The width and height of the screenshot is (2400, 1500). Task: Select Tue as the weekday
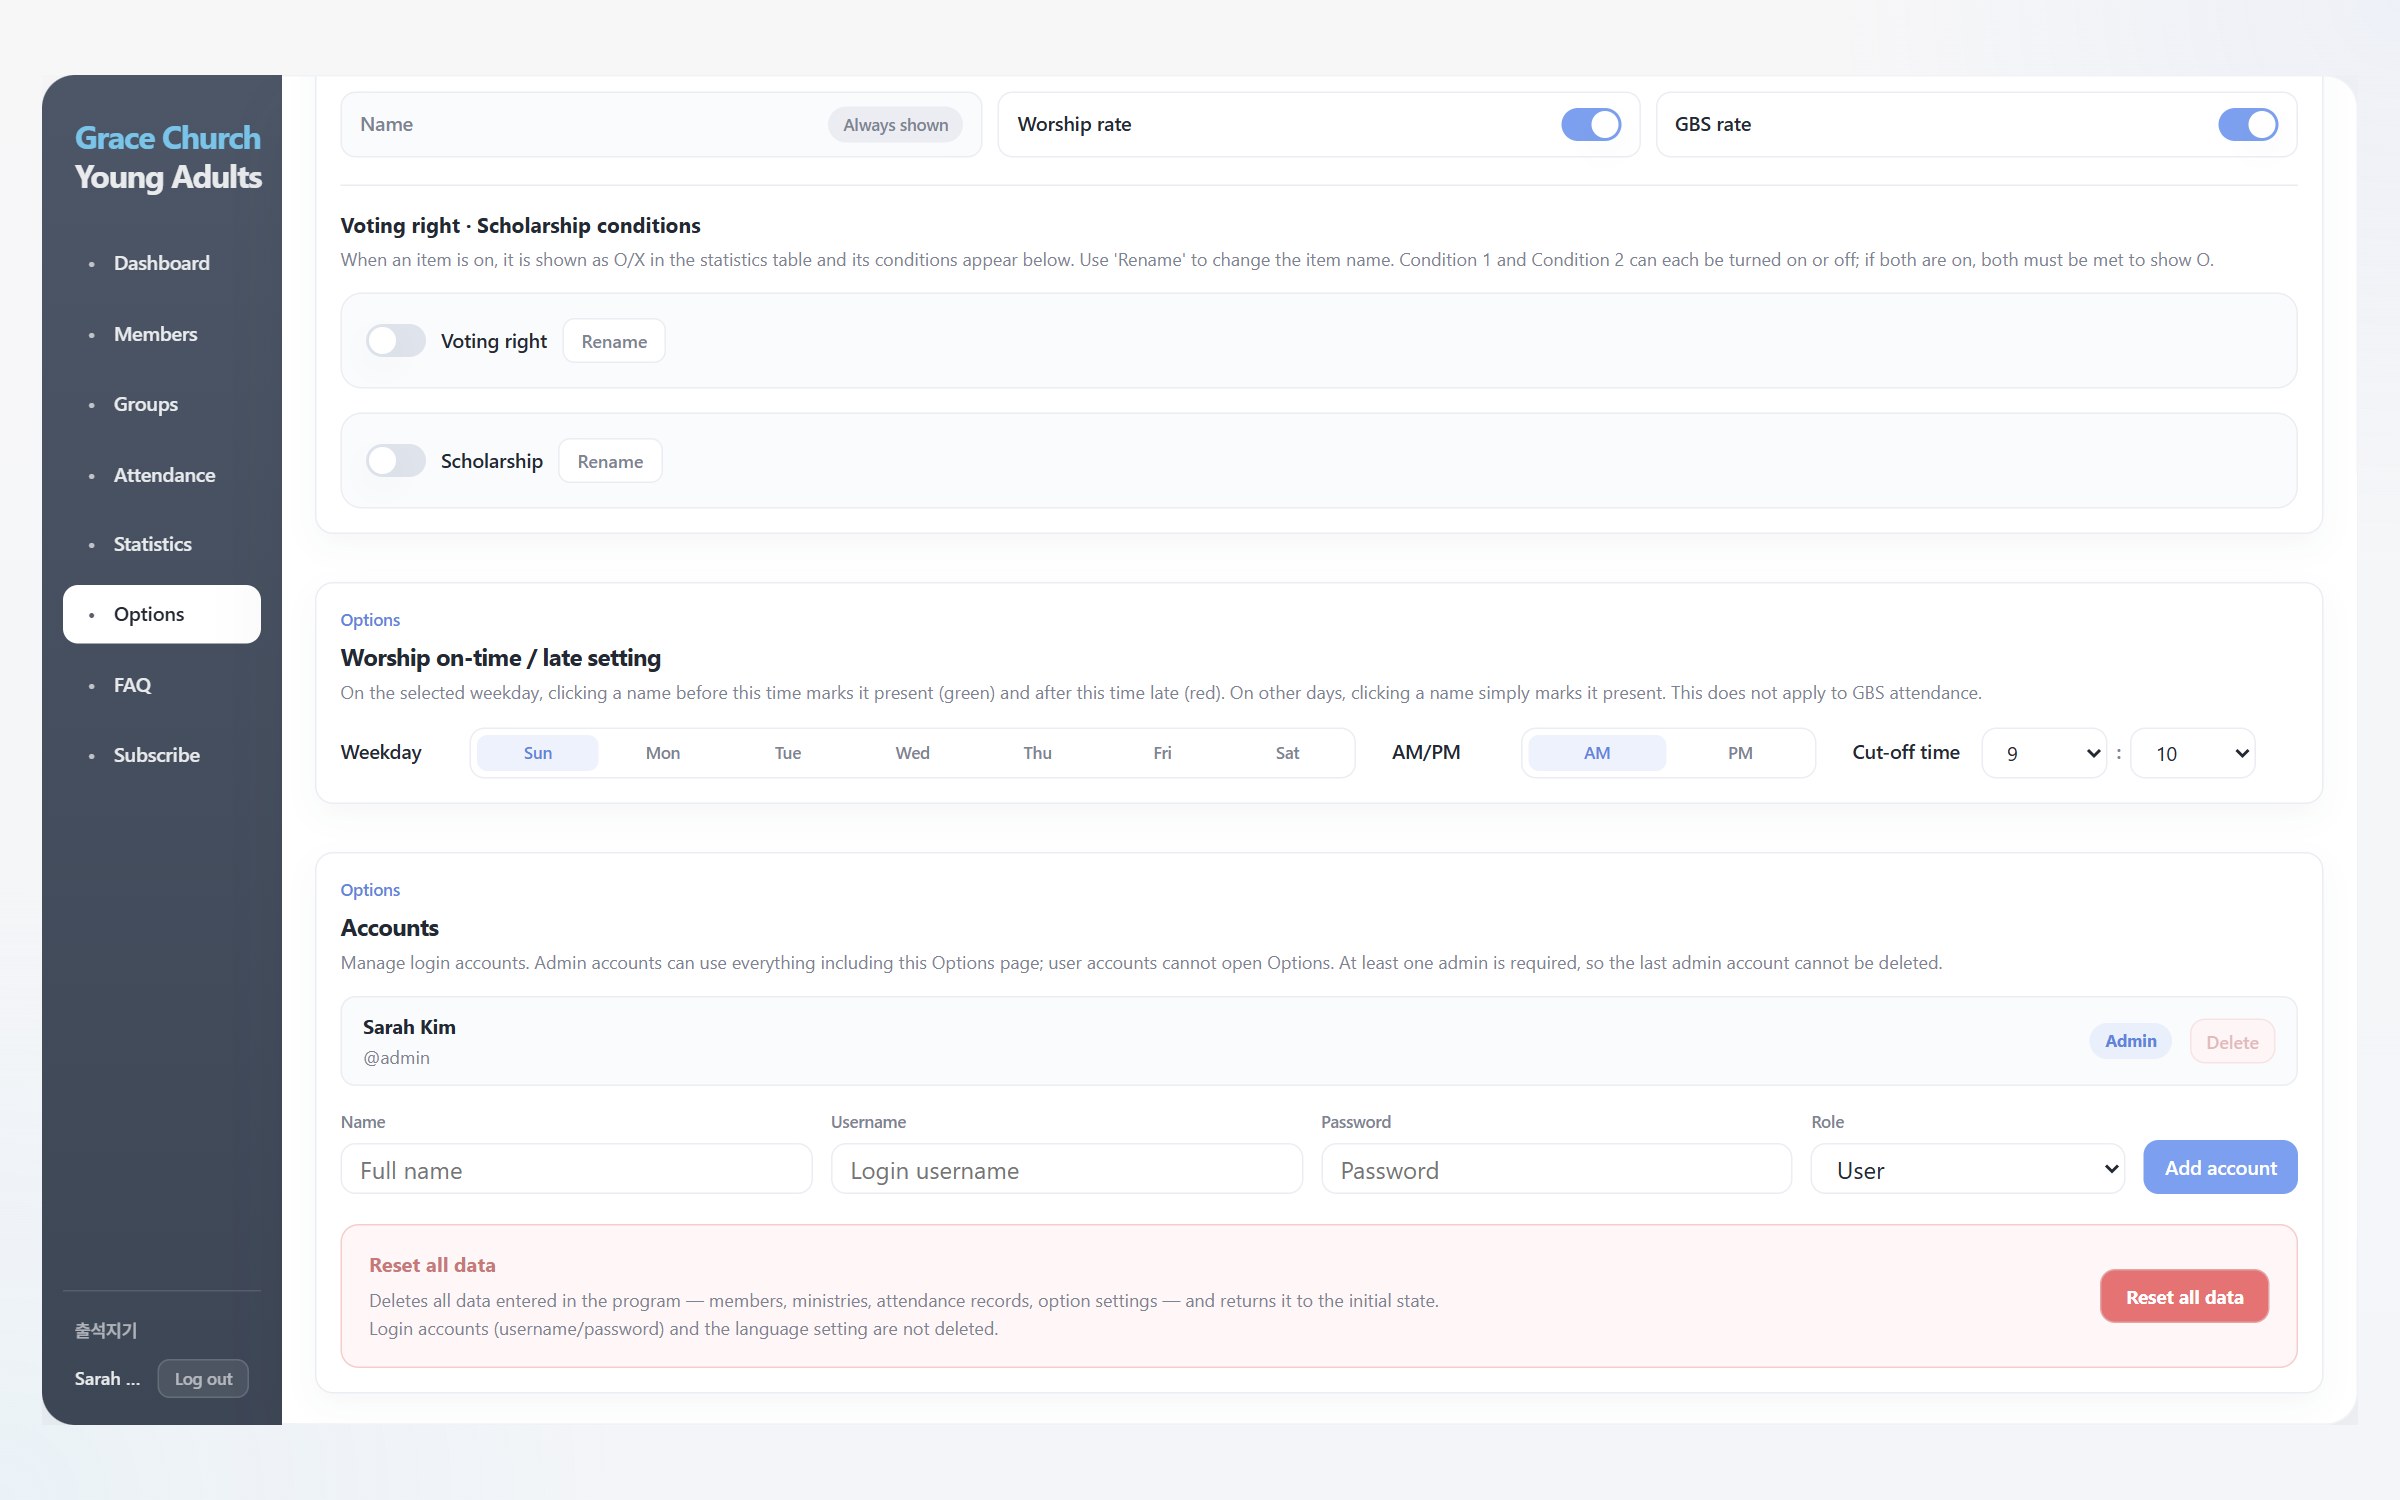[x=787, y=753]
